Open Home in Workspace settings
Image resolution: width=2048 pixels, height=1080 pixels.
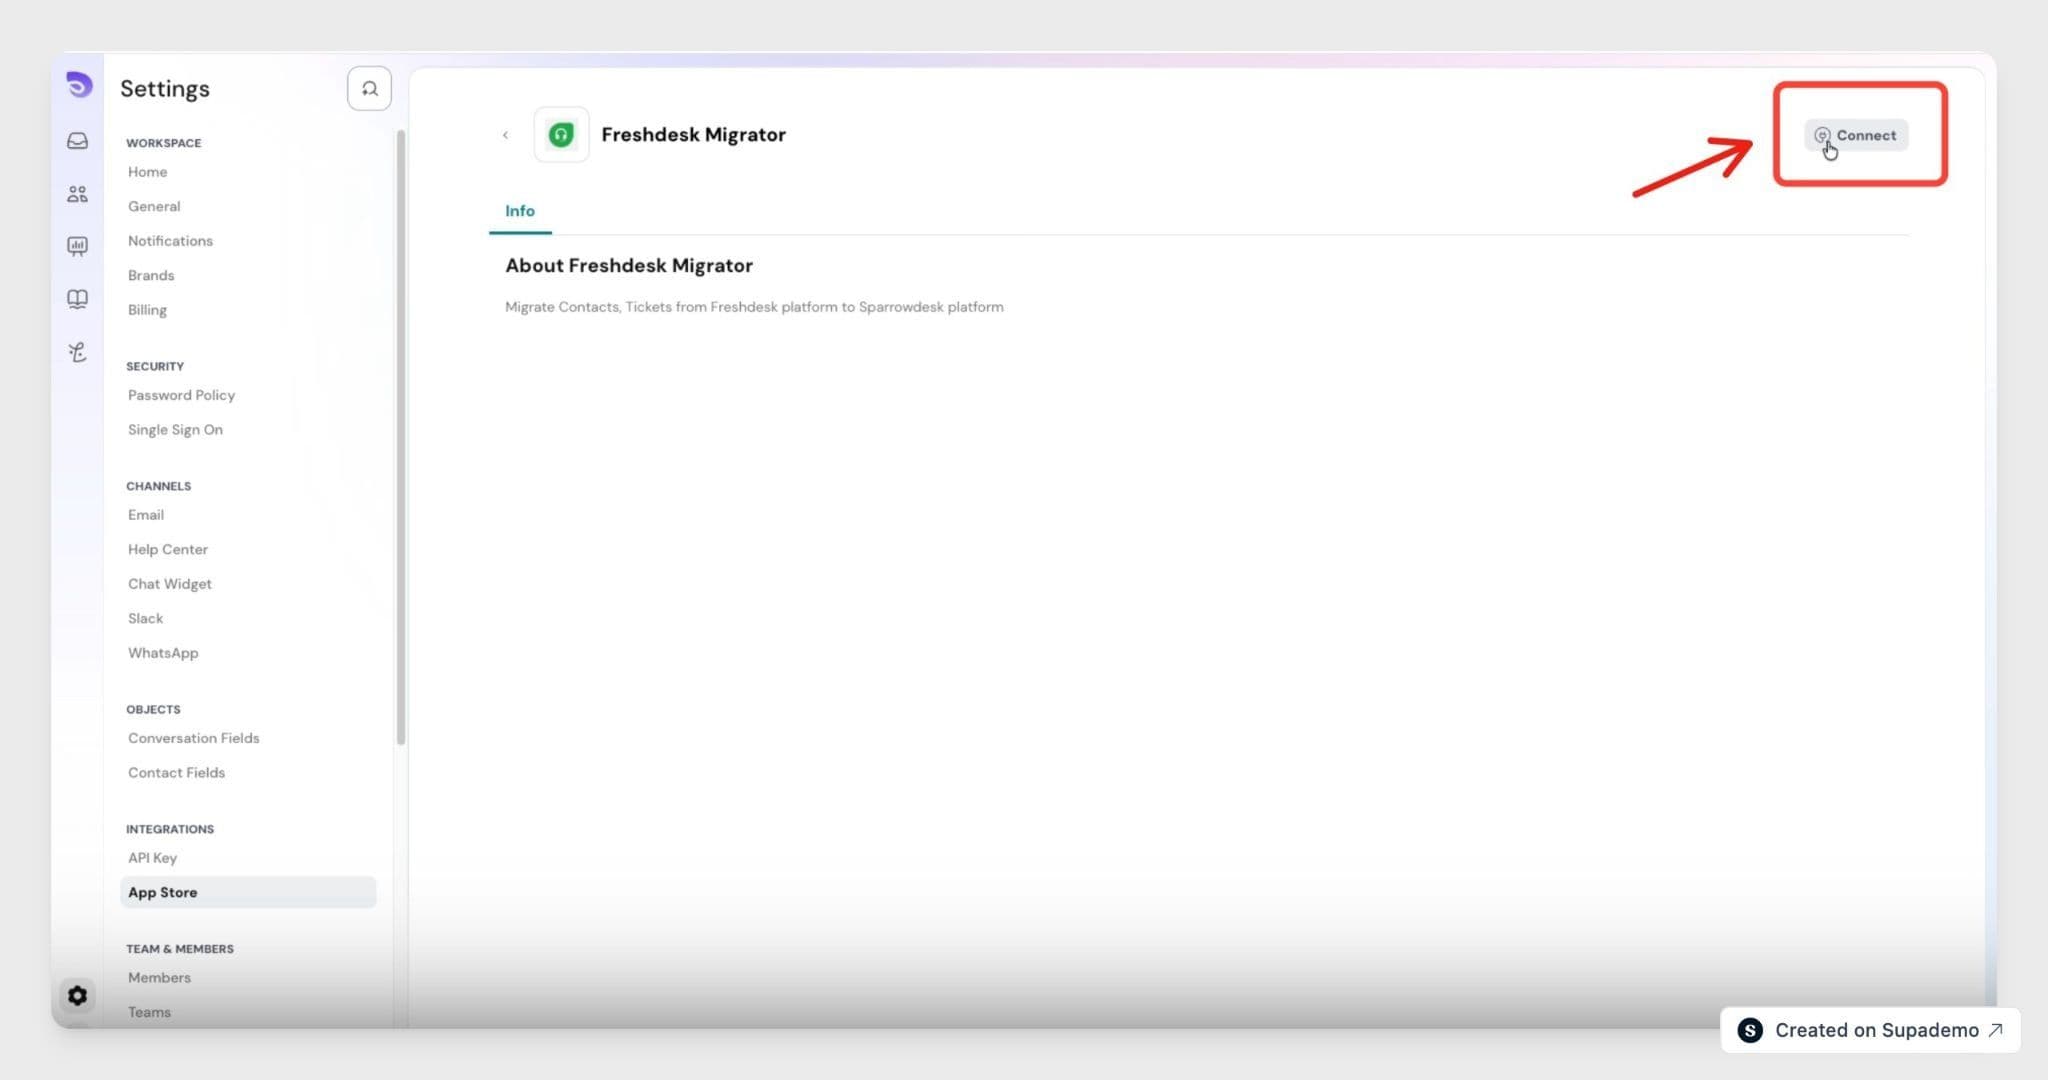[x=147, y=172]
